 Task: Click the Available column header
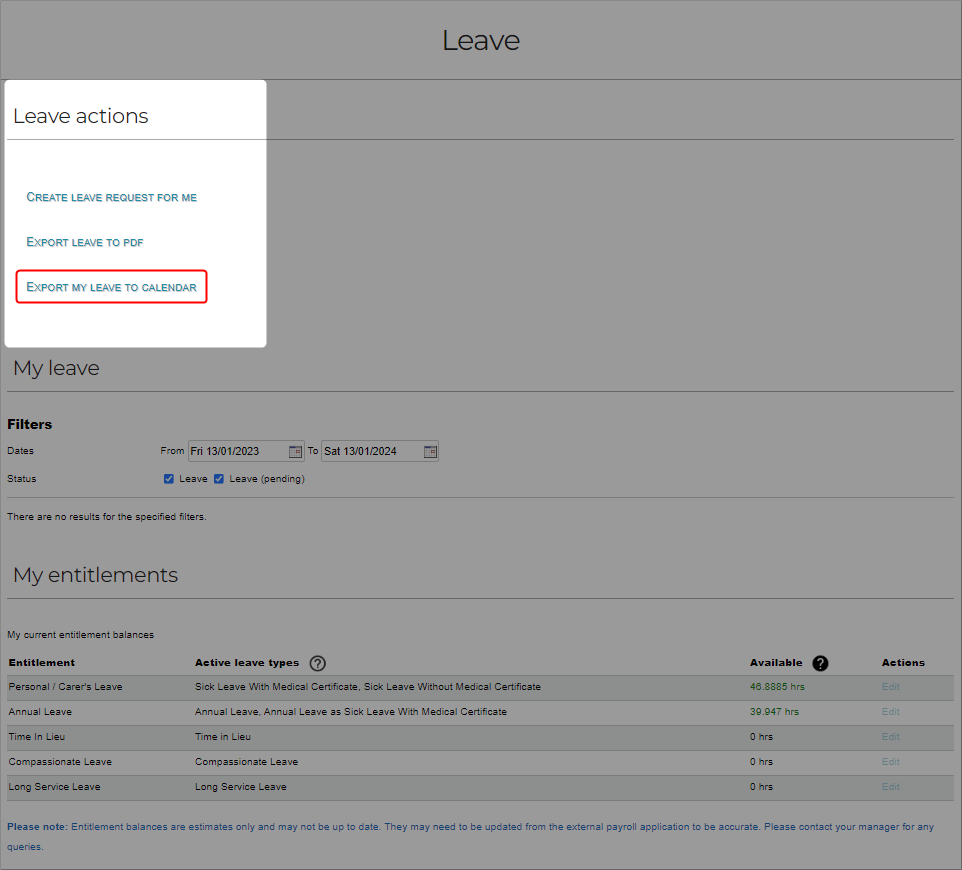pos(776,663)
